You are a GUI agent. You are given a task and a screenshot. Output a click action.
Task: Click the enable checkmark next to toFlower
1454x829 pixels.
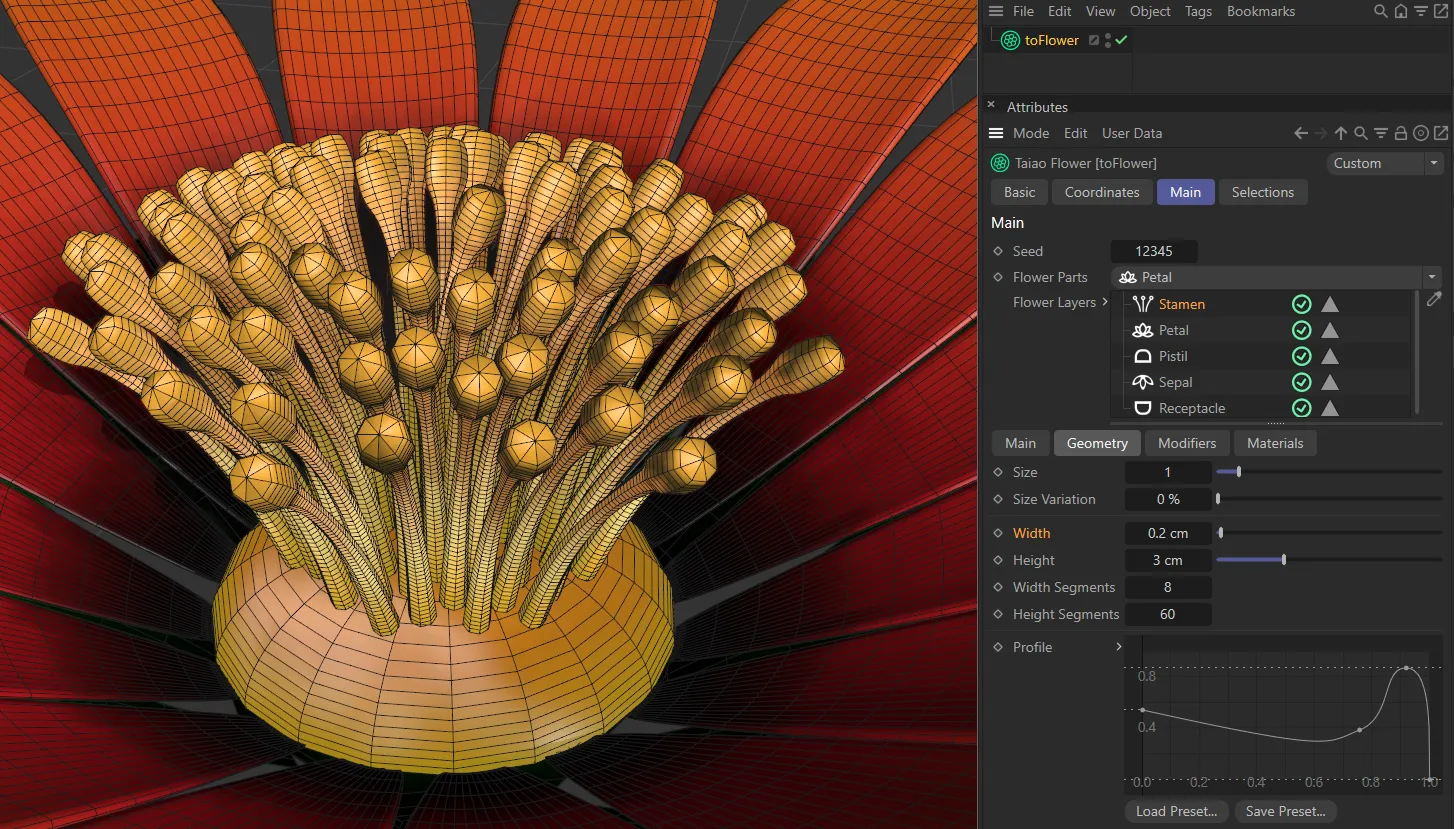[x=1120, y=40]
